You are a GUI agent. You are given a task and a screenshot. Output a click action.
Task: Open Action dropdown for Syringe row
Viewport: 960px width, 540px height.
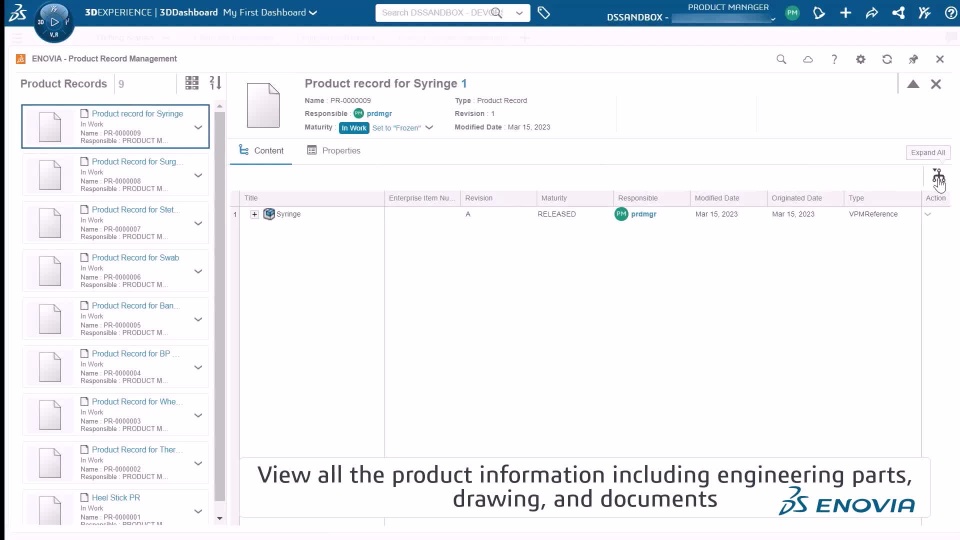click(928, 214)
